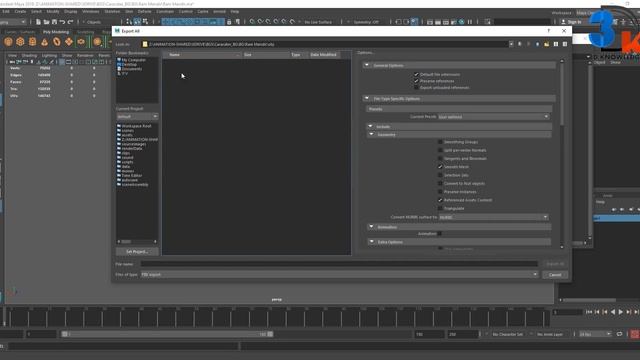Collapse File Type Specific Options section
Image resolution: width=640 pixels, height=360 pixels.
(367, 98)
